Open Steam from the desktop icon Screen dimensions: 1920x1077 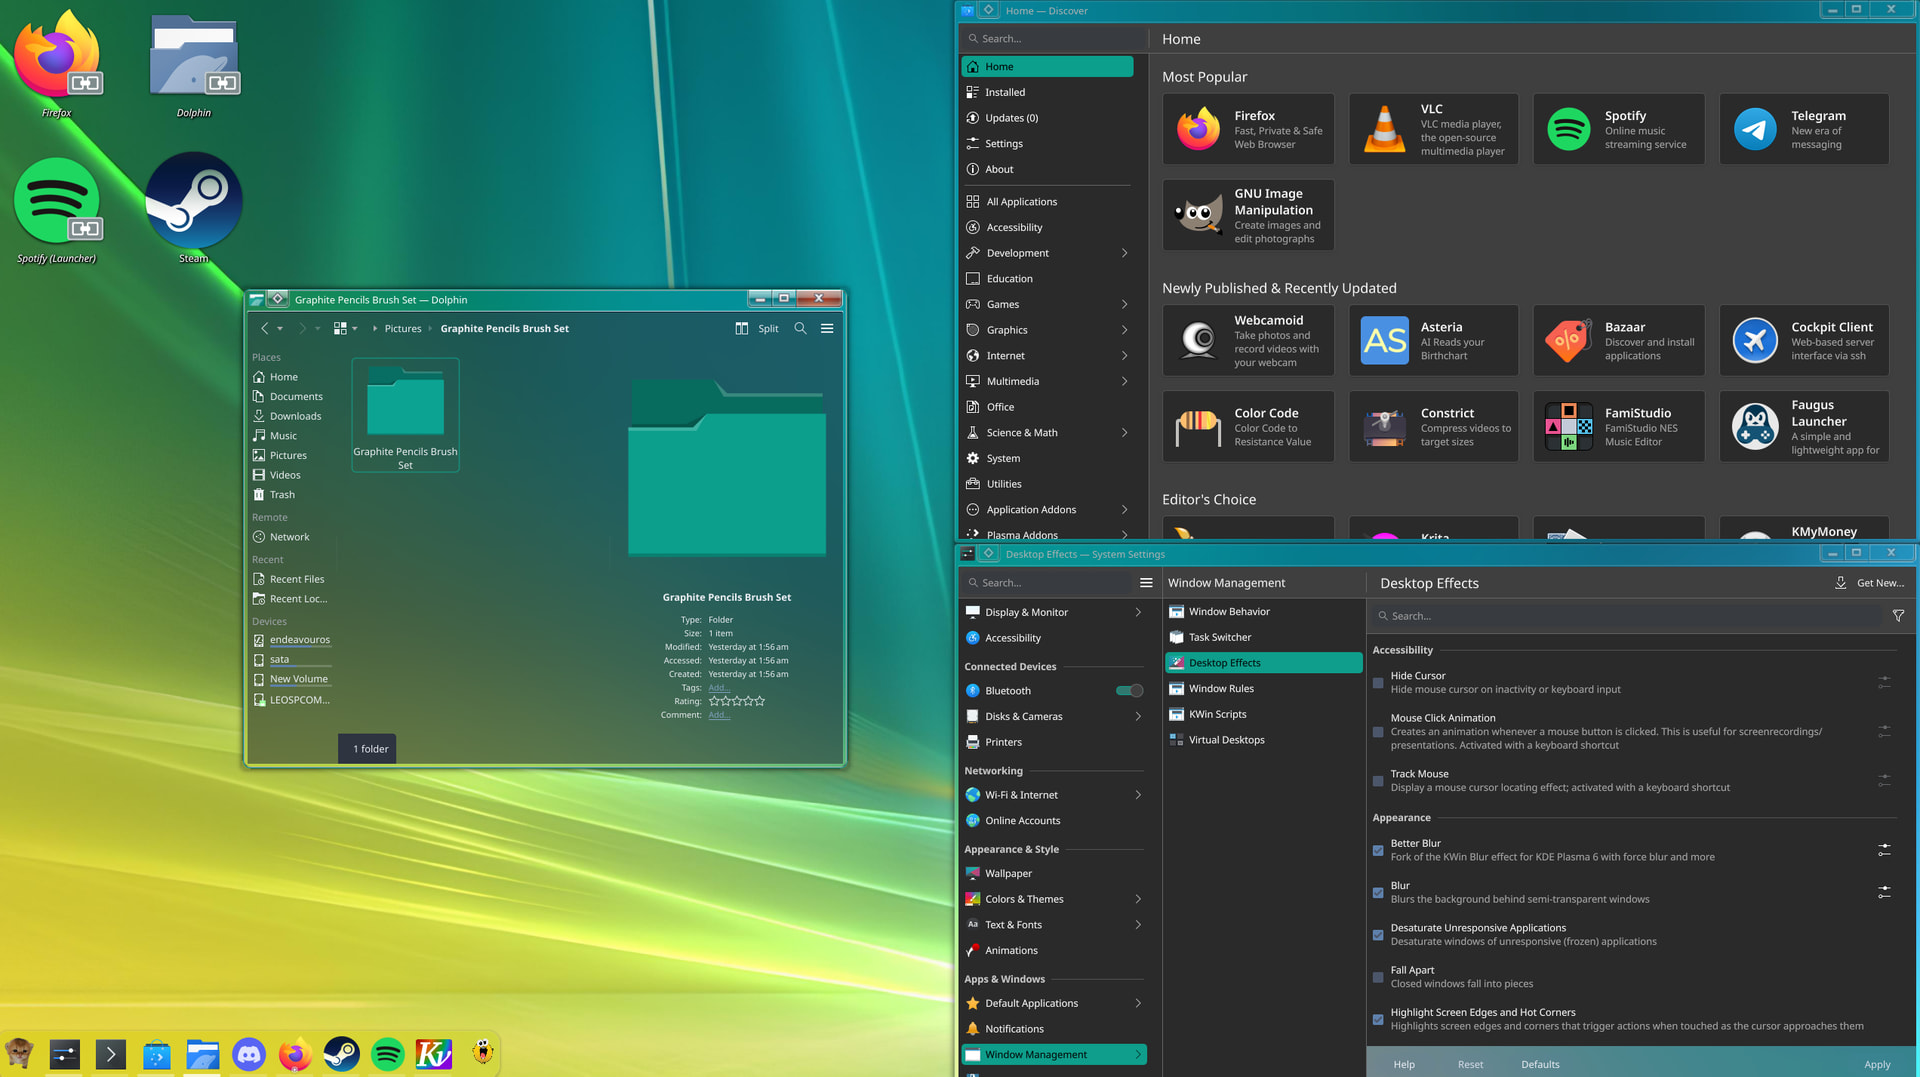click(x=193, y=201)
